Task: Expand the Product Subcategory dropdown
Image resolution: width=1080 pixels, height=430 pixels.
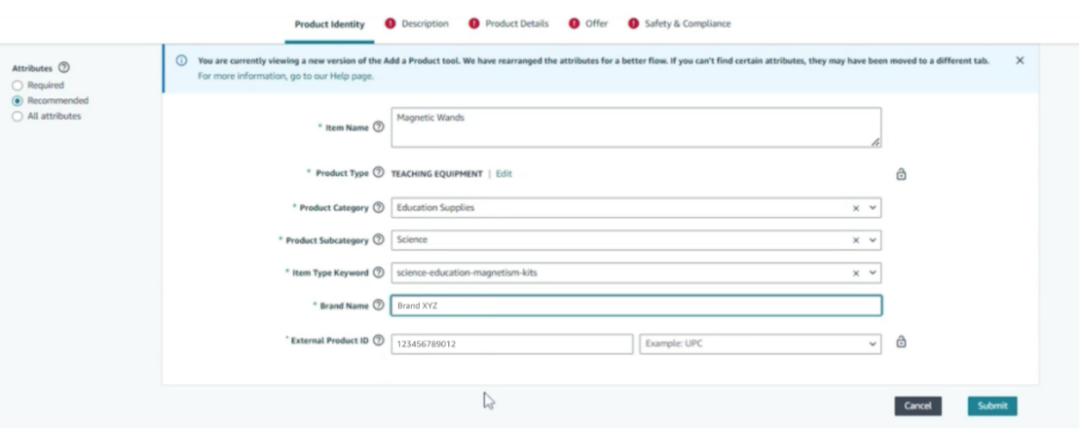Action: pos(873,241)
